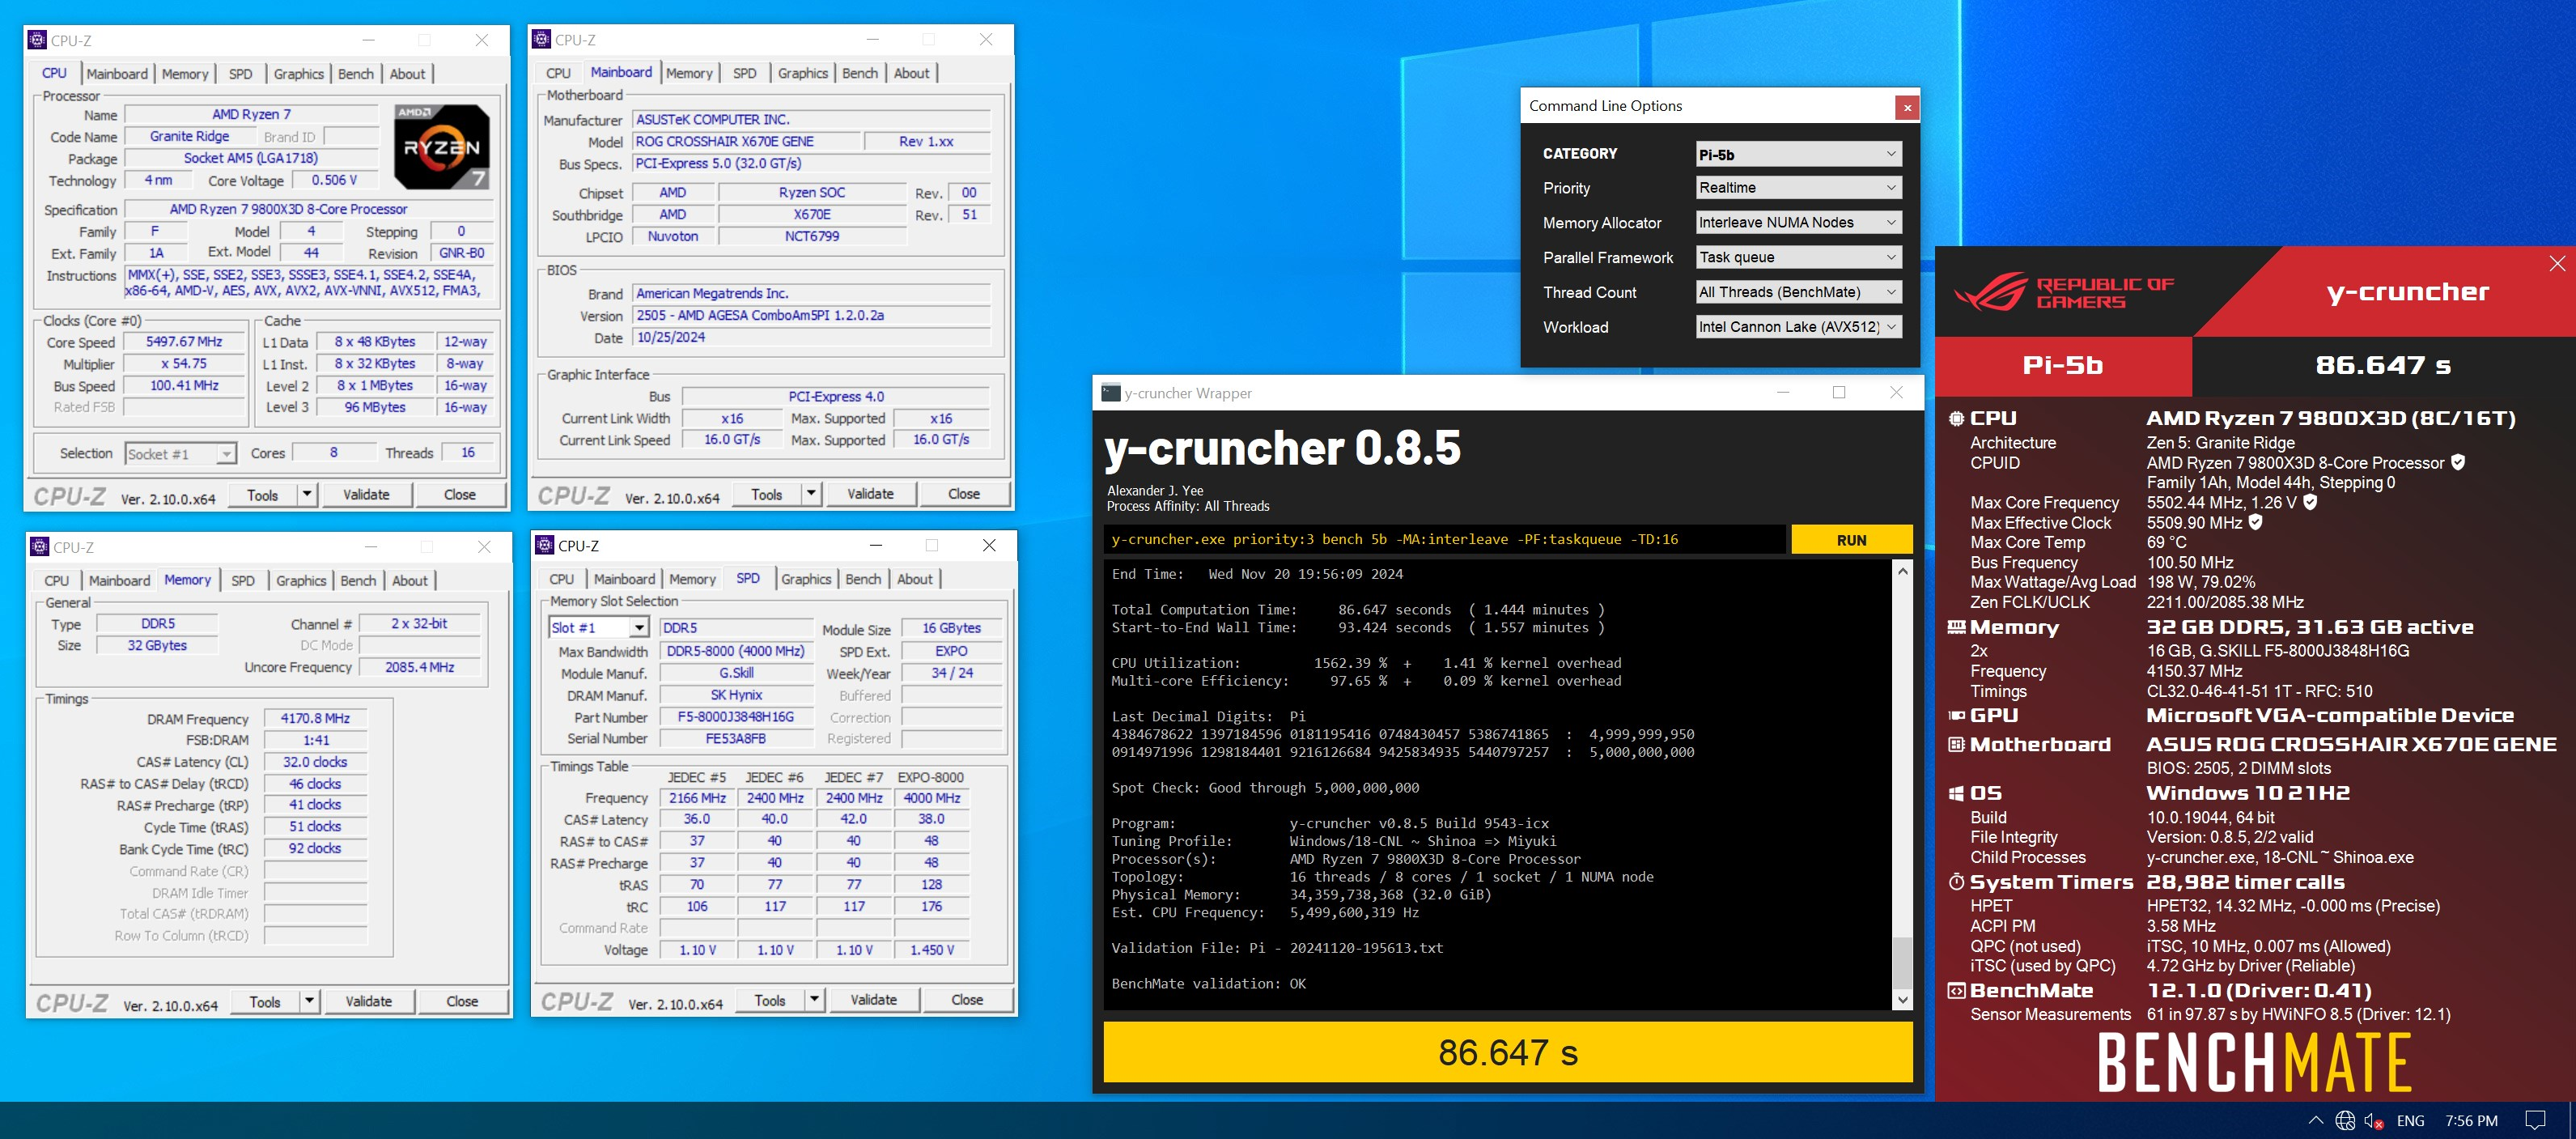Screen dimensions: 2576x1139
Task: Click the CPU-Z app icon in Memory window title bar
Action: pyautogui.click(x=40, y=547)
